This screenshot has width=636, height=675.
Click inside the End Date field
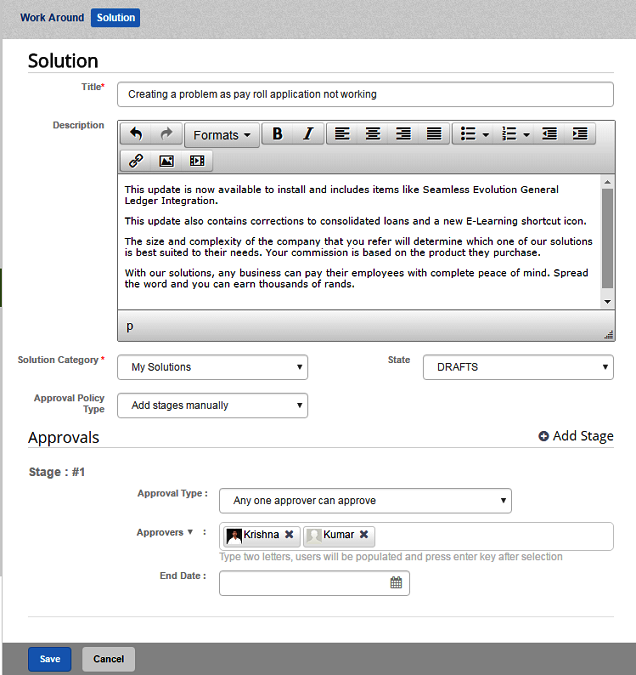point(314,583)
